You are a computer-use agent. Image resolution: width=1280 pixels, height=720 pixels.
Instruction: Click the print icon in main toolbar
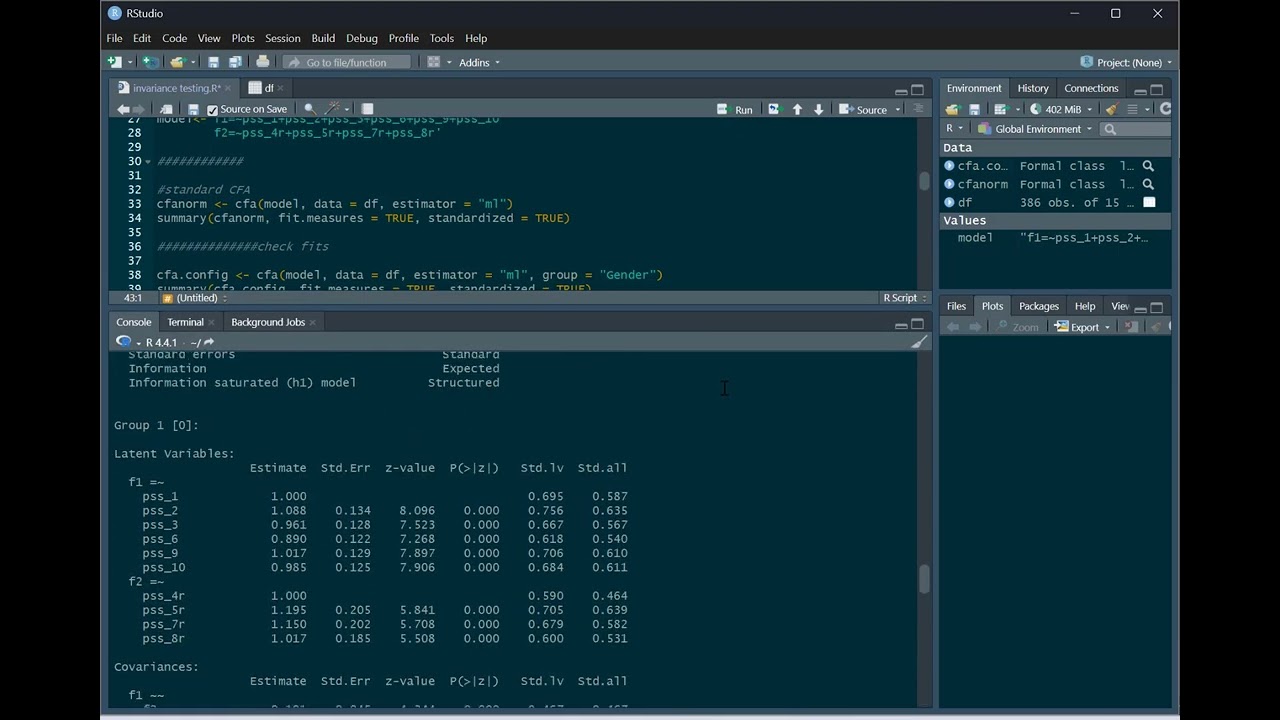(262, 62)
